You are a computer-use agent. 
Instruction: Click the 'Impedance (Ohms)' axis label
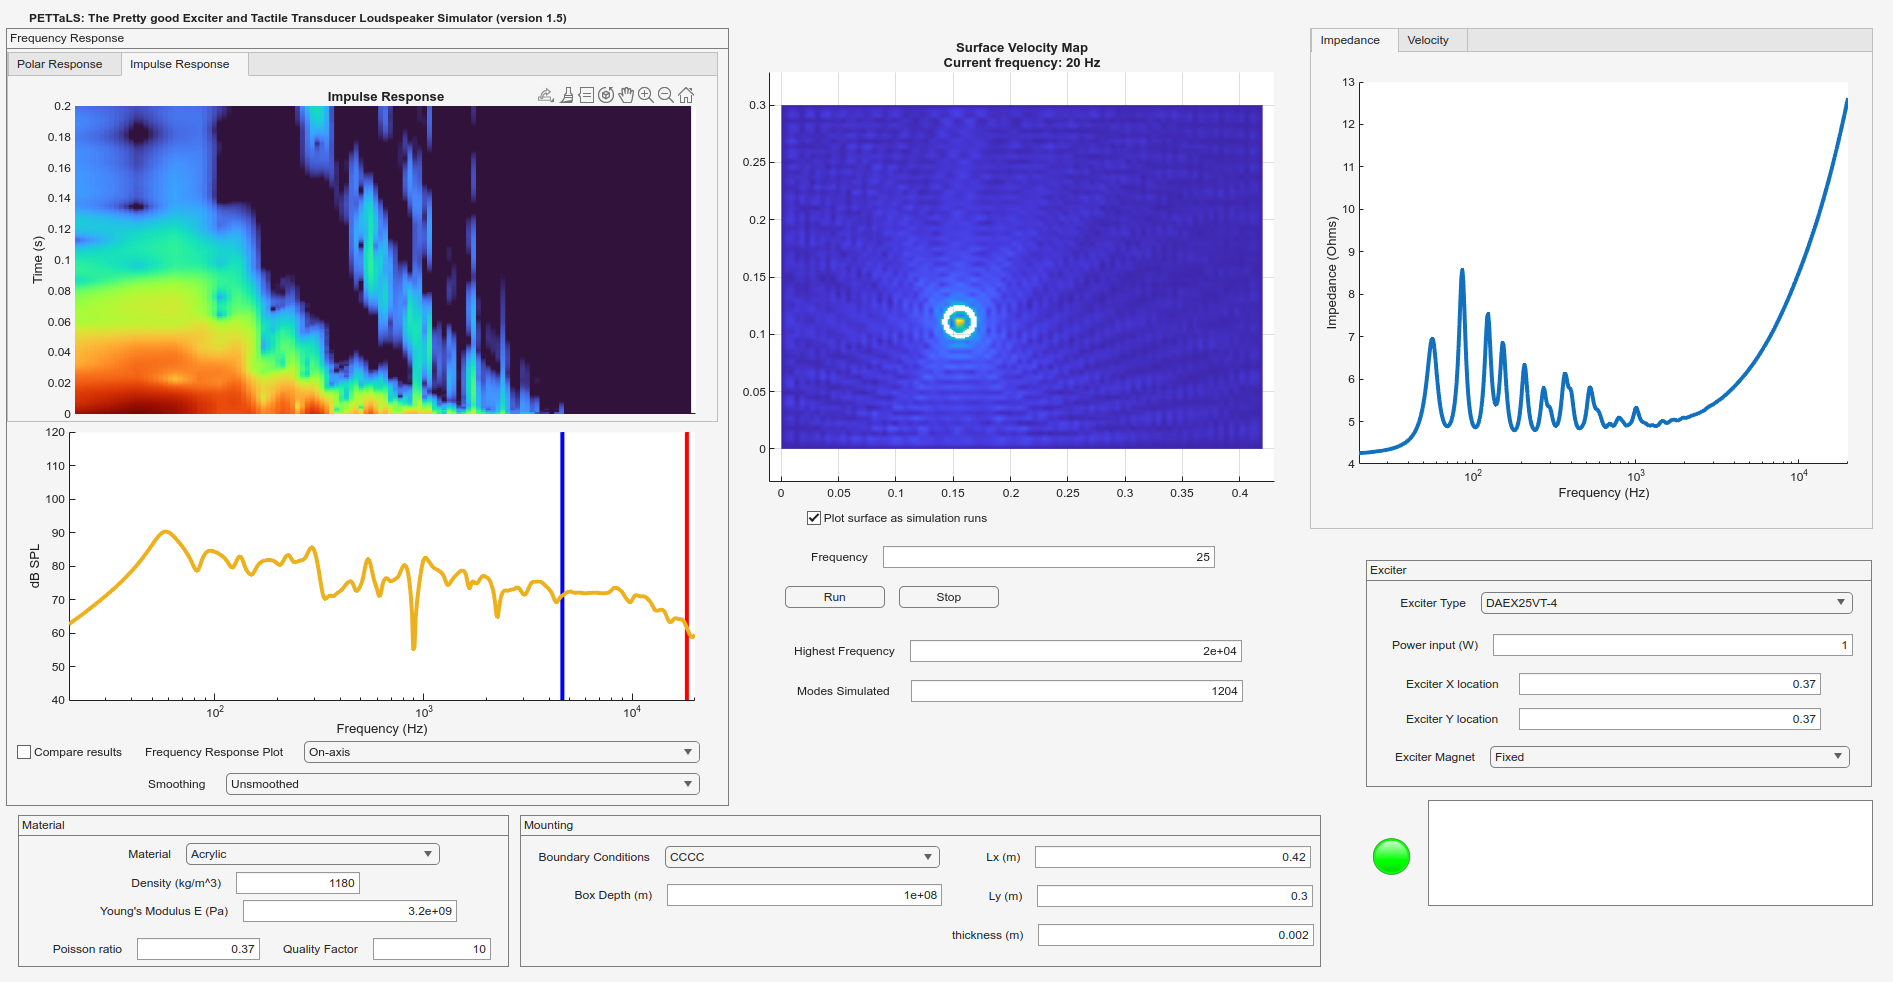[x=1331, y=273]
